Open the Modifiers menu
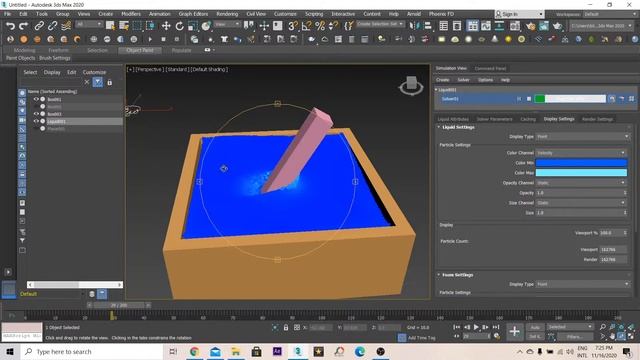 point(131,14)
